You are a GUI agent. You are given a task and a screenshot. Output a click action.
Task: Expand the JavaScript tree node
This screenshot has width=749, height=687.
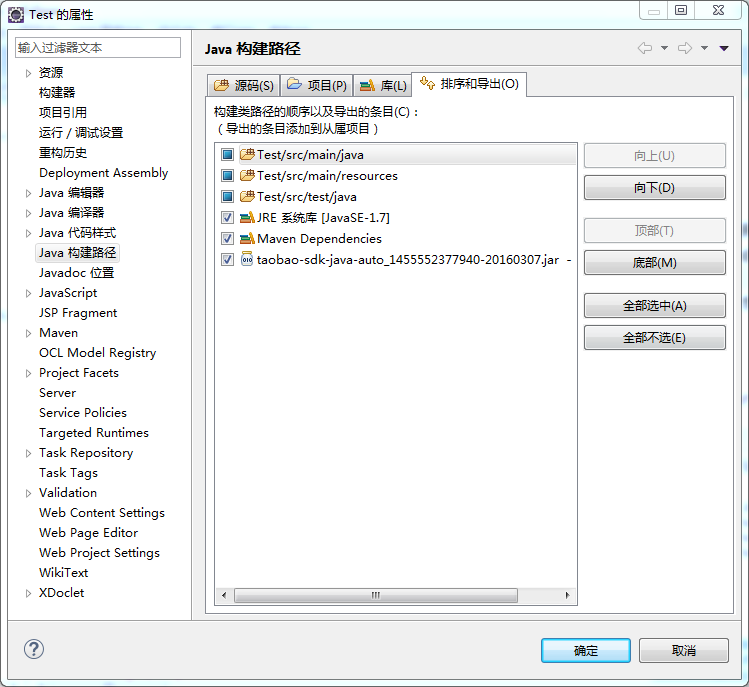(x=28, y=293)
